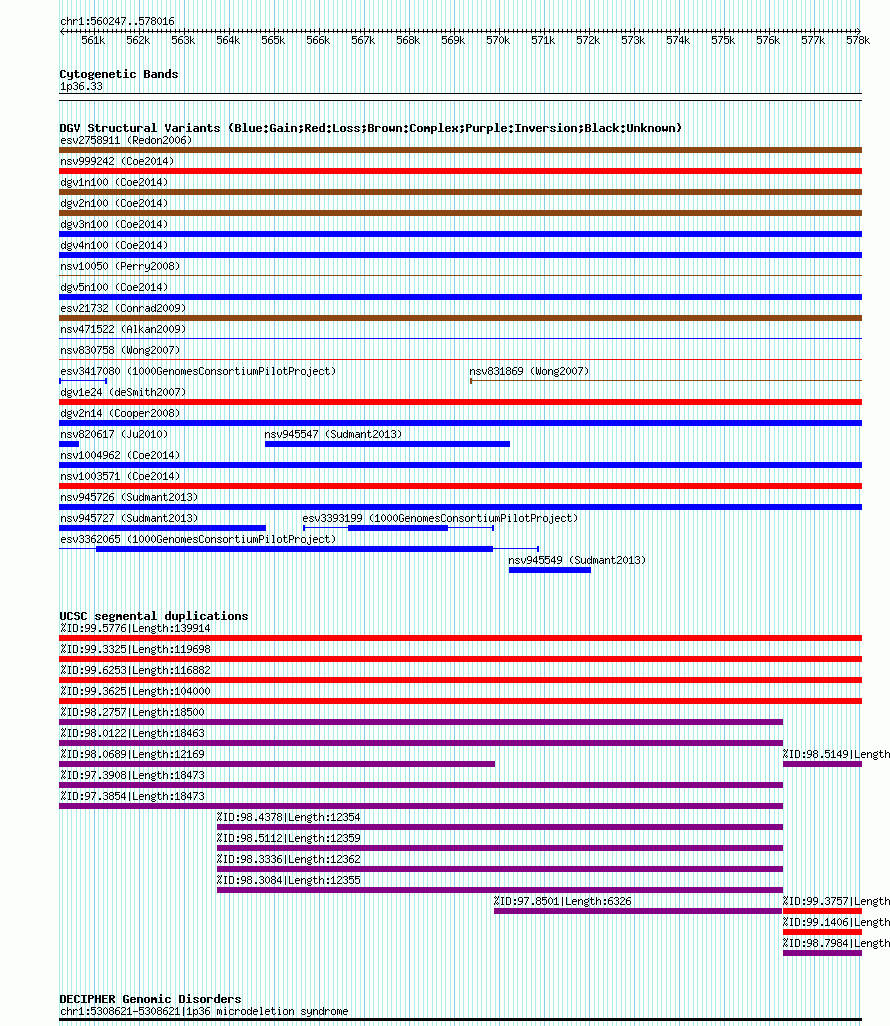This screenshot has width=890, height=1026.
Task: Select the nsv945549 blue feature bar
Action: (550, 570)
